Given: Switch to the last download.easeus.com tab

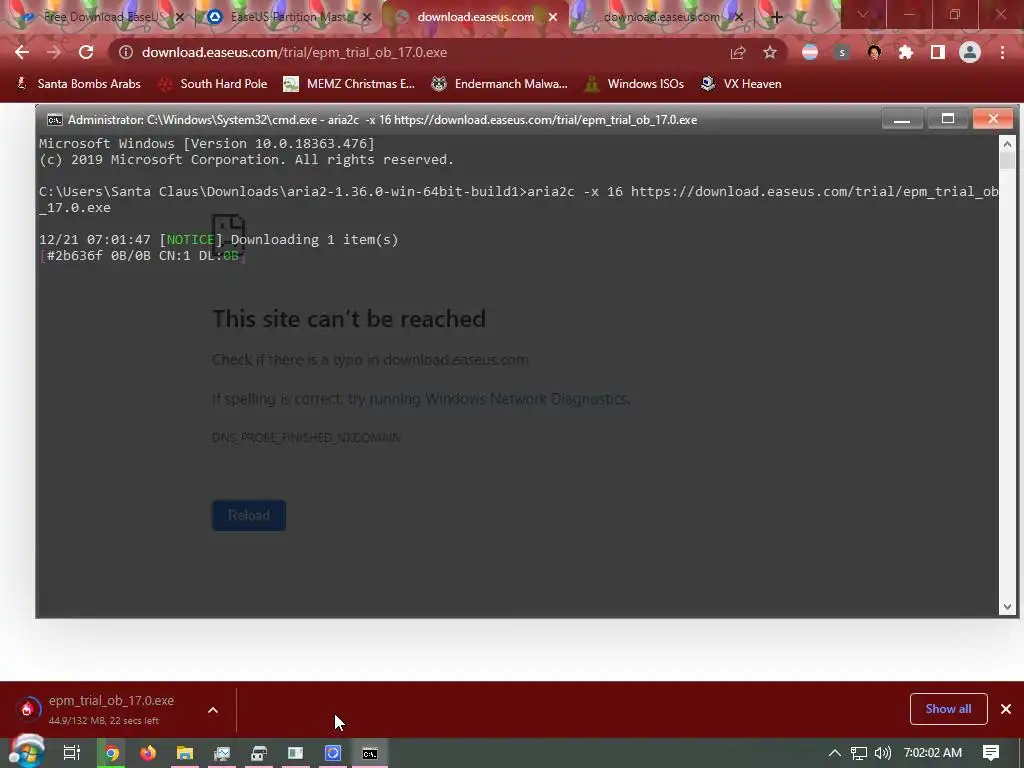Looking at the screenshot, I should pyautogui.click(x=662, y=17).
